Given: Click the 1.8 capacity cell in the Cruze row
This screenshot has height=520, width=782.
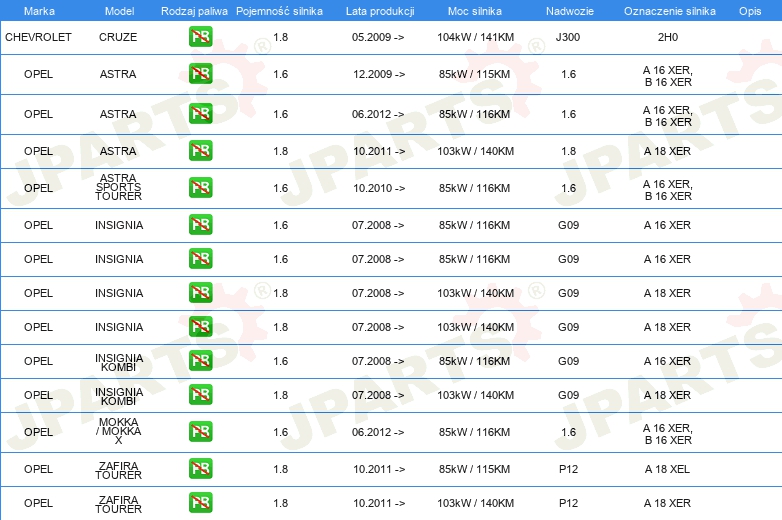Looking at the screenshot, I should 281,37.
